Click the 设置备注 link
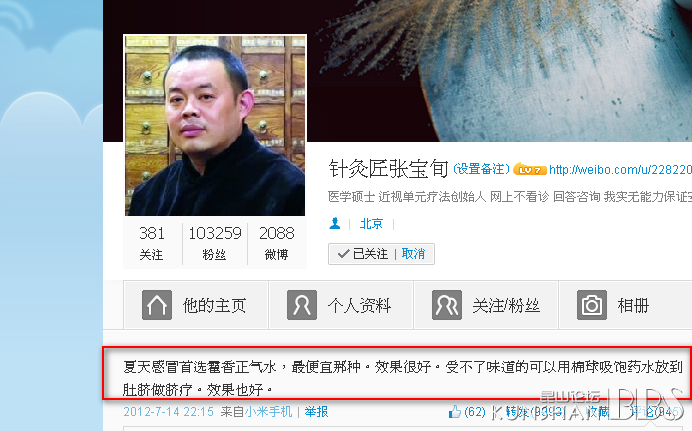Viewport: 692px width, 431px height. [481, 169]
